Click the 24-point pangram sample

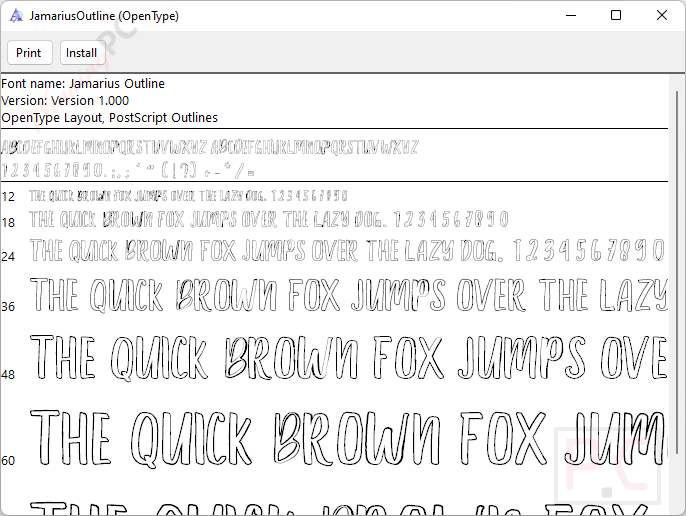(x=348, y=250)
